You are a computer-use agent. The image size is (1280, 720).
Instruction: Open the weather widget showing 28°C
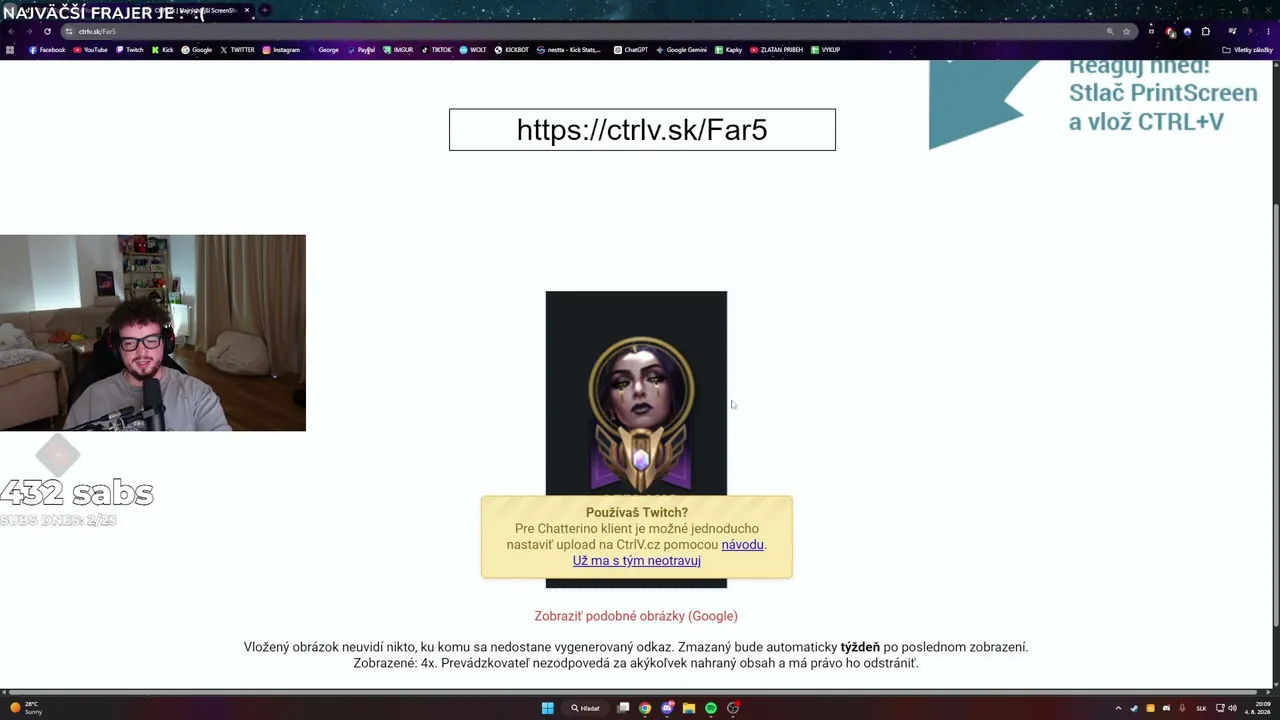pos(26,708)
